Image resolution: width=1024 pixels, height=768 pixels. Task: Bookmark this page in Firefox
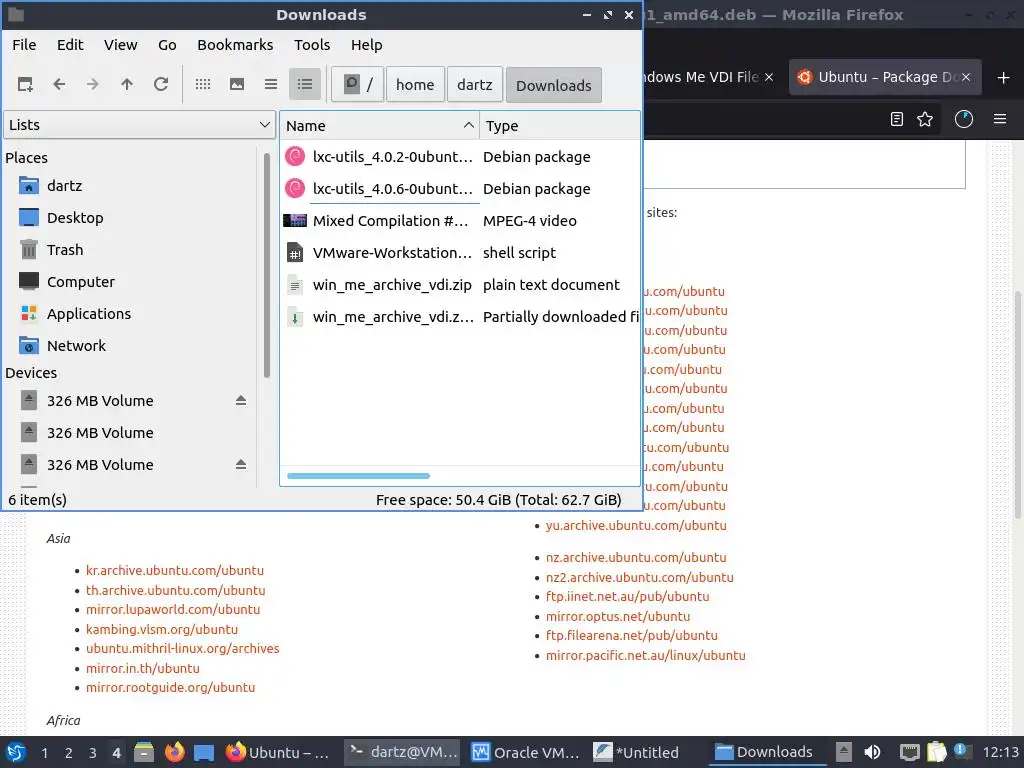(925, 119)
